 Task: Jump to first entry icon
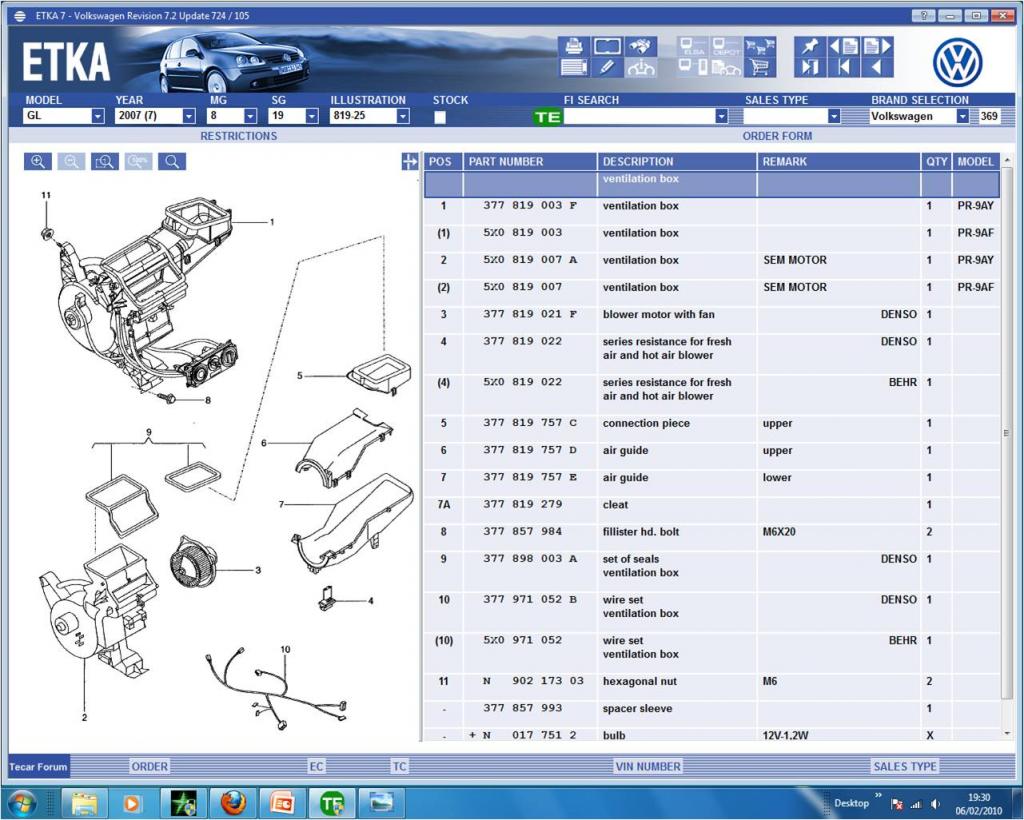[843, 67]
